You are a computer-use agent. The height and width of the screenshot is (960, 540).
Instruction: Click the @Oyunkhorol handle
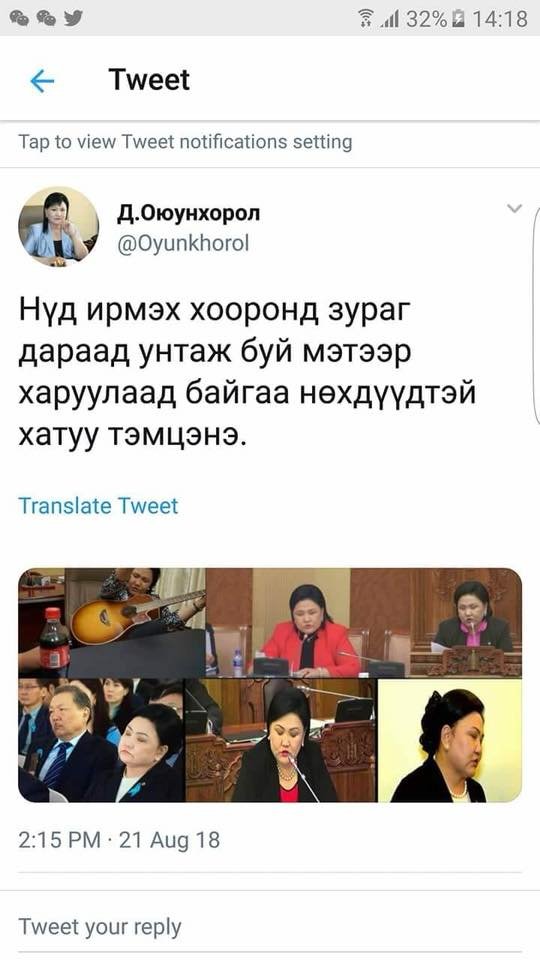(182, 244)
